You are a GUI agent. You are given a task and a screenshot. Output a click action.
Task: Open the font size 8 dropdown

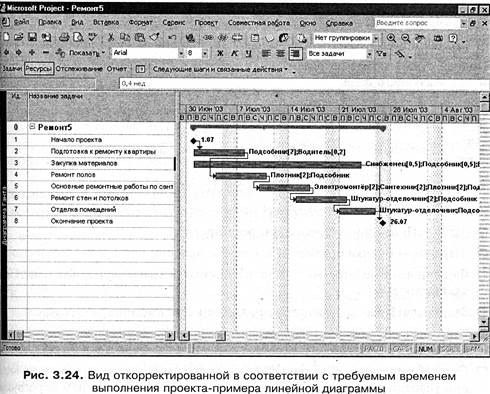pos(205,53)
